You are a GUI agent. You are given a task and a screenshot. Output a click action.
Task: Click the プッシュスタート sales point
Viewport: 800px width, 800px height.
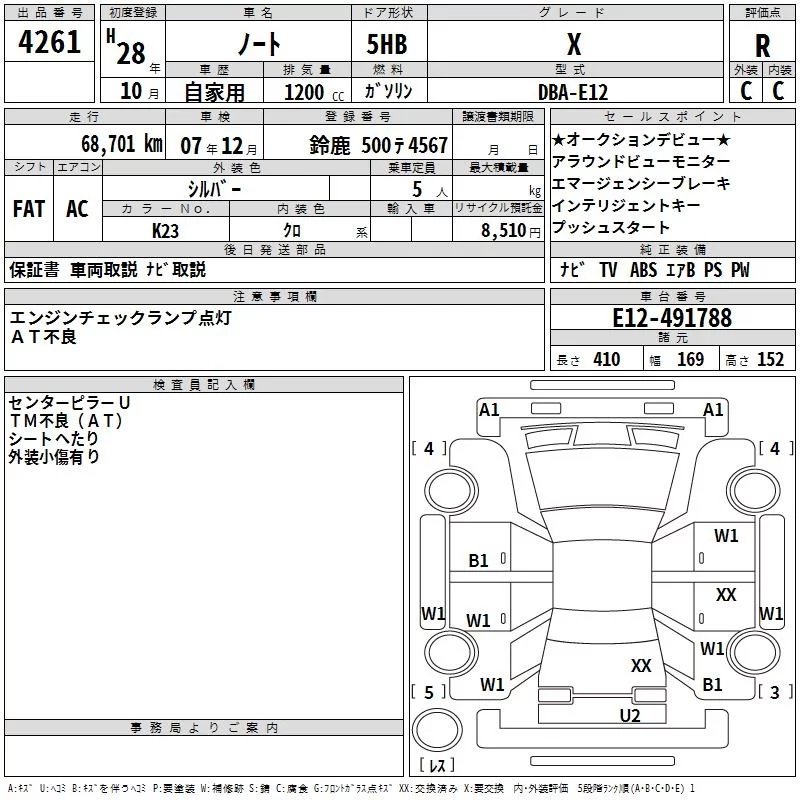coord(611,227)
